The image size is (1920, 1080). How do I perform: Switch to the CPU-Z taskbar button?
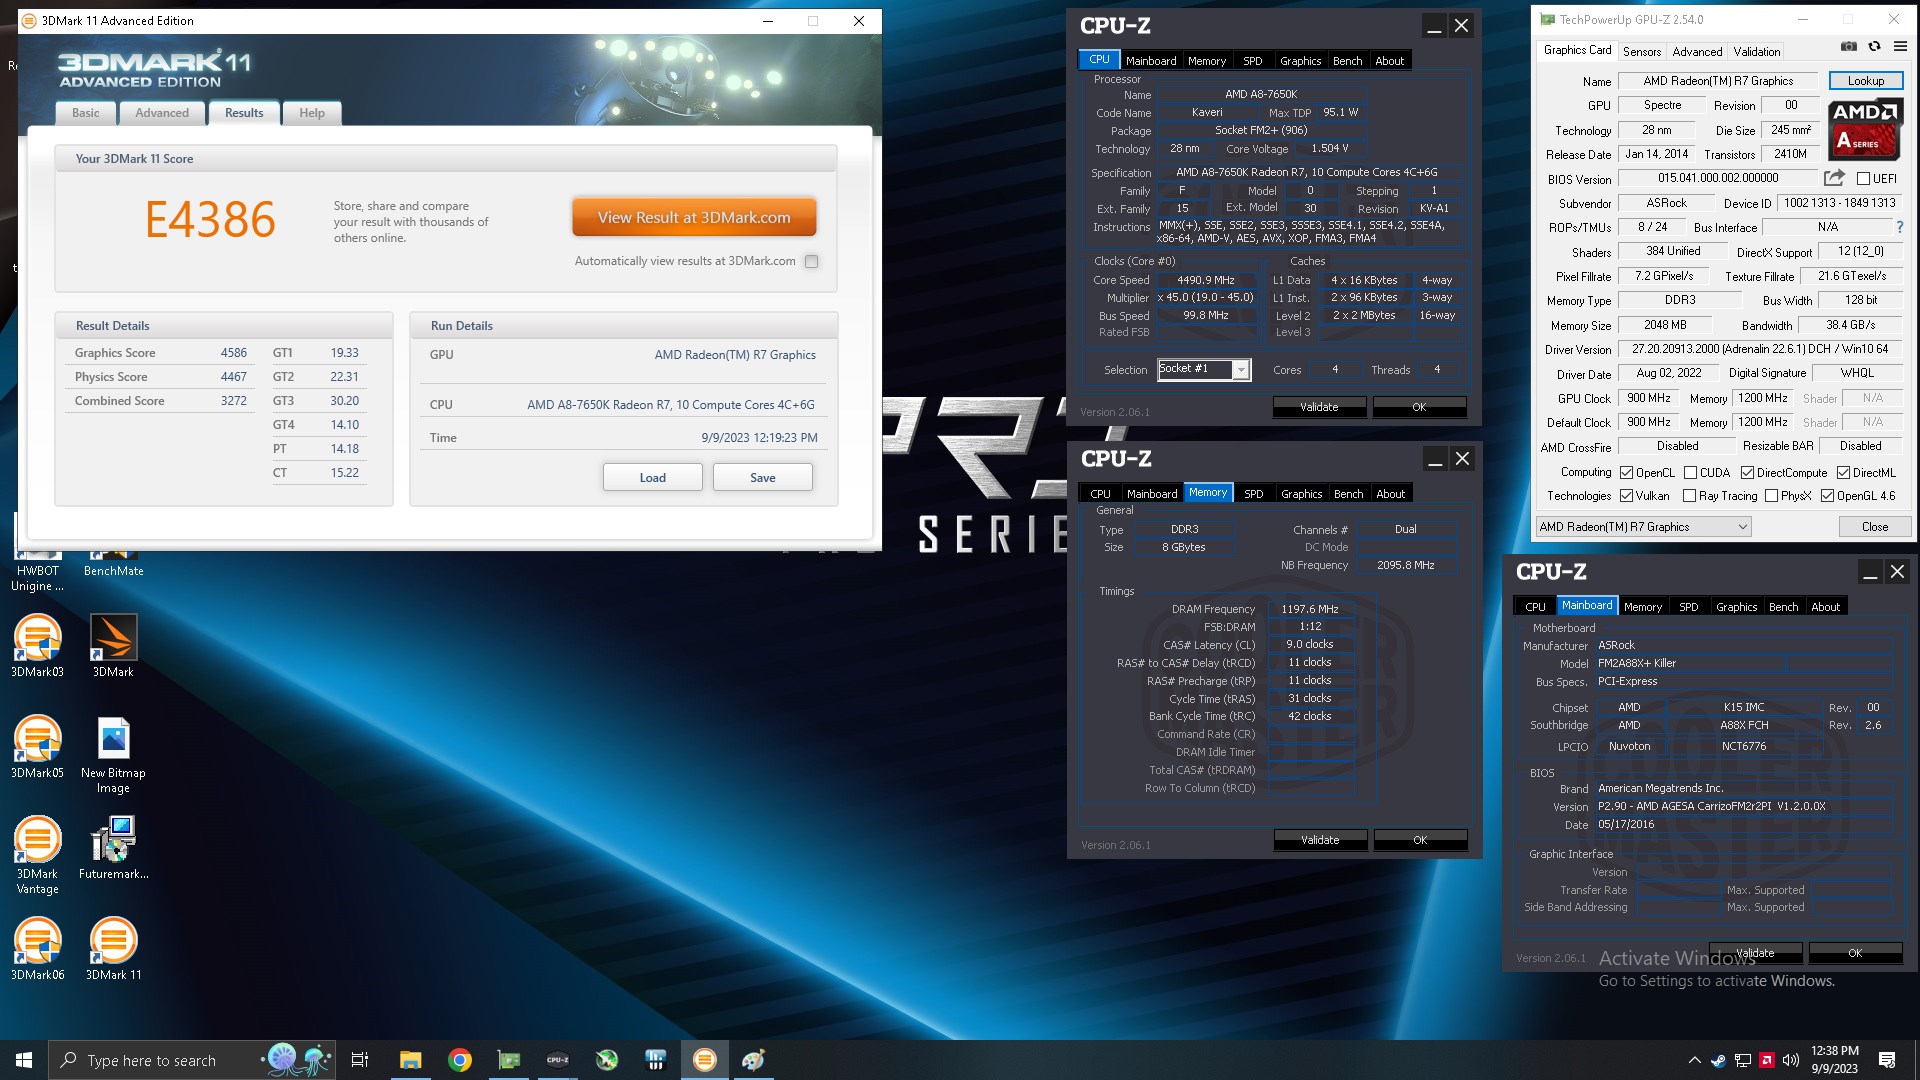[x=558, y=1060]
